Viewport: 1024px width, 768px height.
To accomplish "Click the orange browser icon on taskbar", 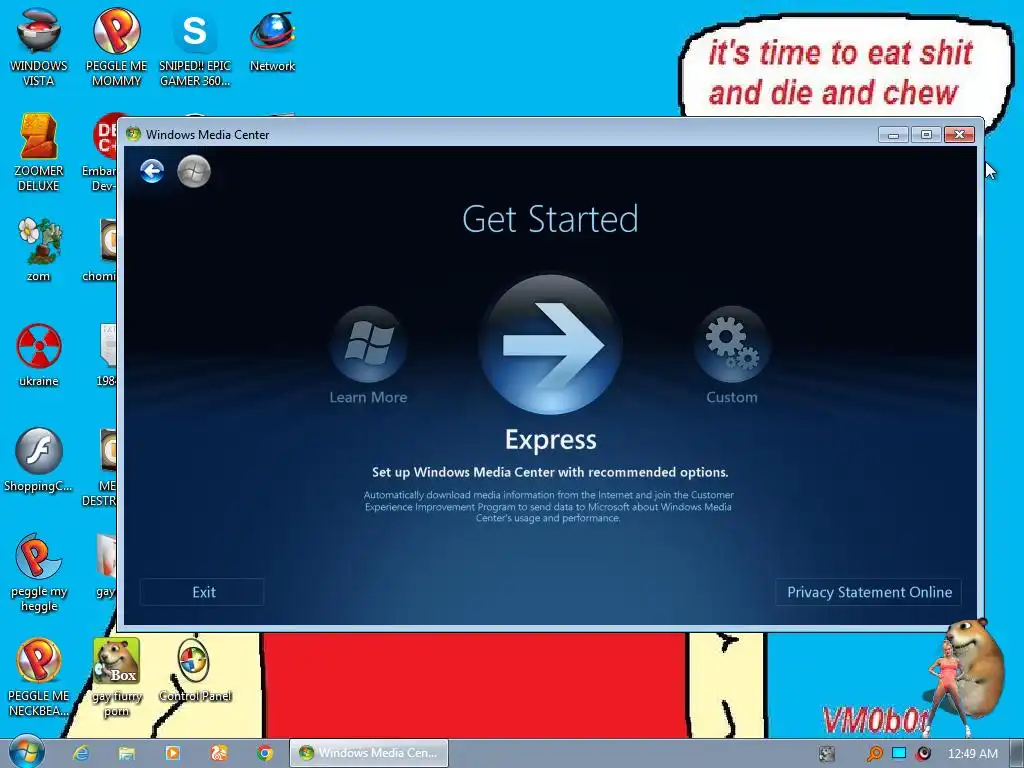I will click(219, 753).
